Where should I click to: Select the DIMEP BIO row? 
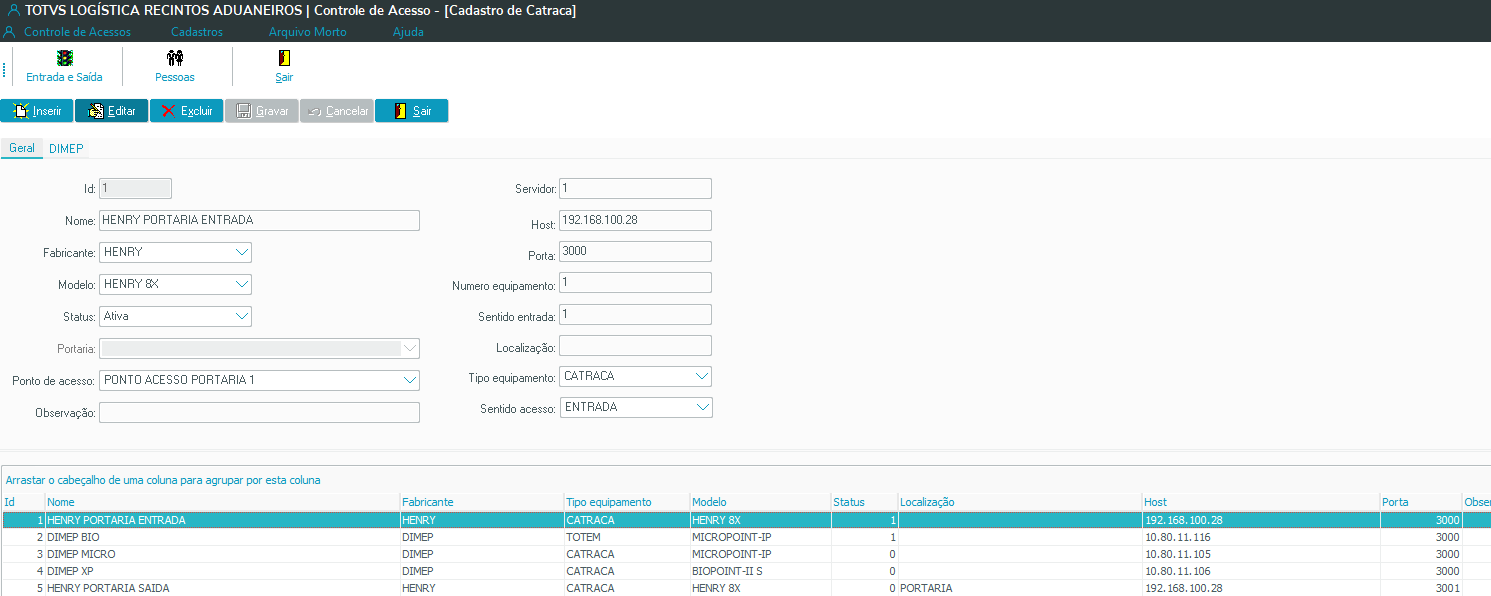(x=745, y=537)
